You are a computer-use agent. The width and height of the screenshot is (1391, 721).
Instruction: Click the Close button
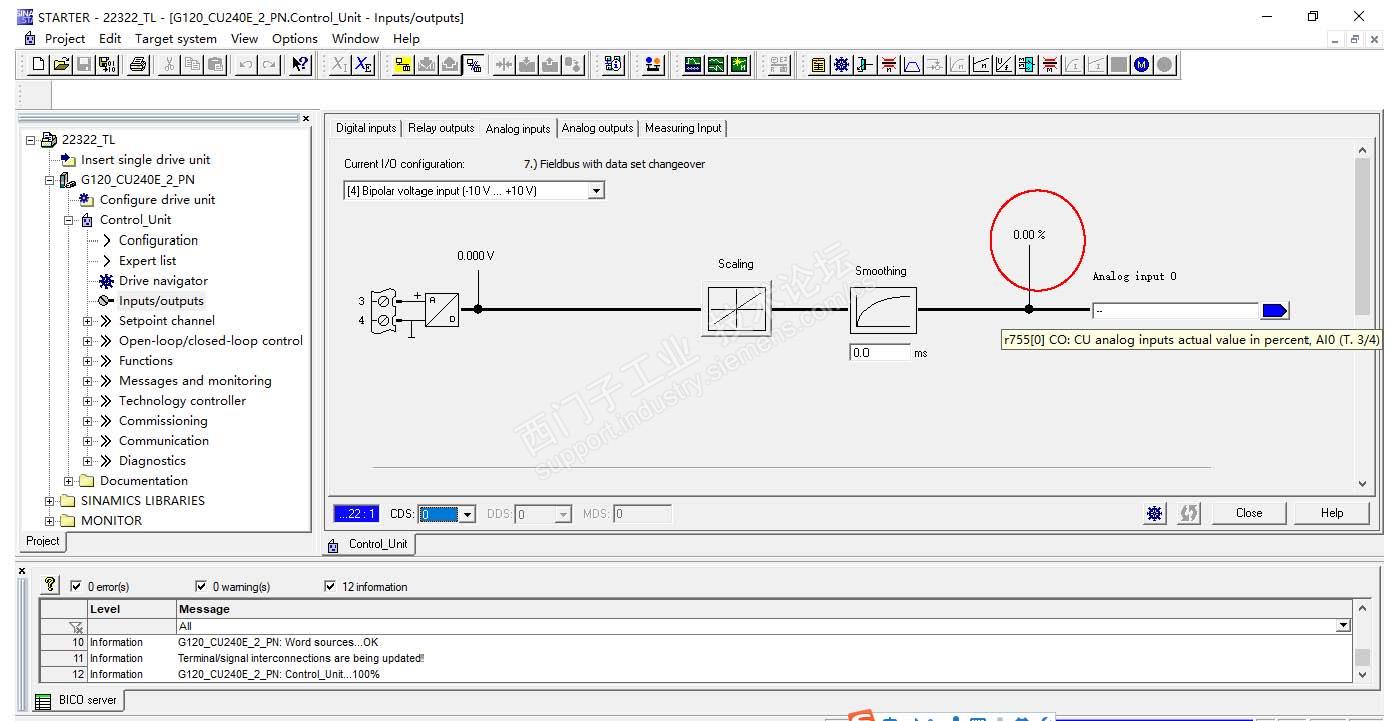click(1248, 513)
